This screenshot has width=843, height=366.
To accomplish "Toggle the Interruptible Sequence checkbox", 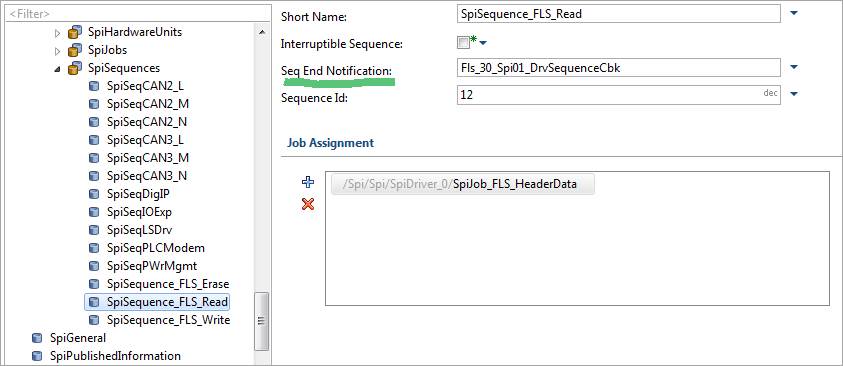I will pos(463,42).
